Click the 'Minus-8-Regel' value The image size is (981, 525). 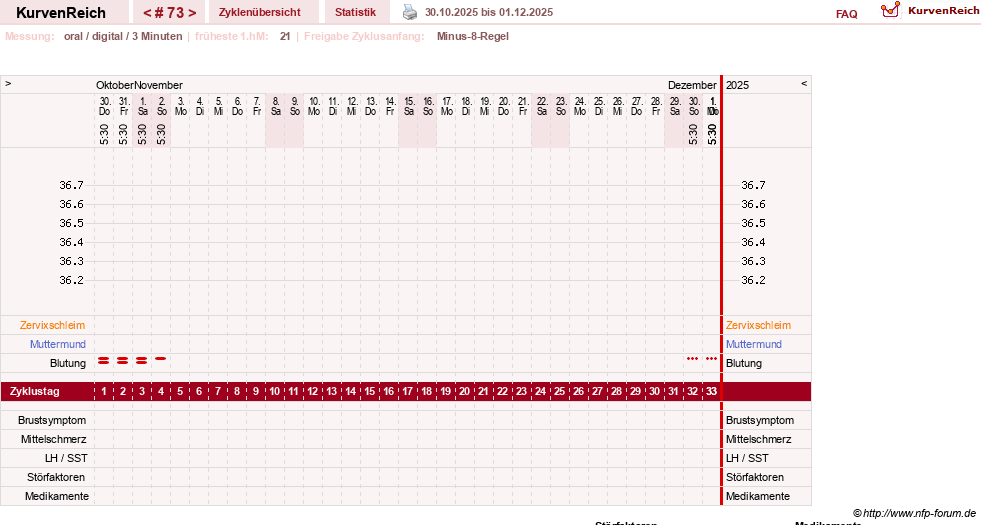point(473,36)
